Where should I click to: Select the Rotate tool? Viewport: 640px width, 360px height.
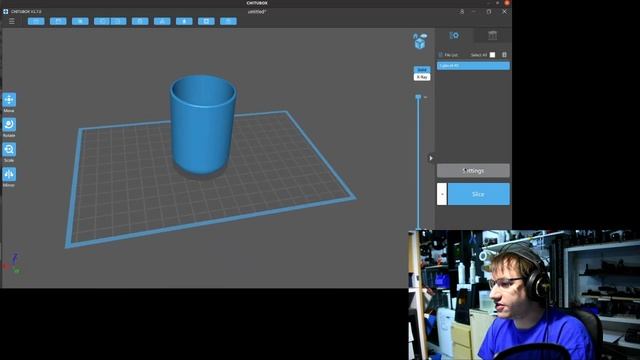click(x=9, y=125)
